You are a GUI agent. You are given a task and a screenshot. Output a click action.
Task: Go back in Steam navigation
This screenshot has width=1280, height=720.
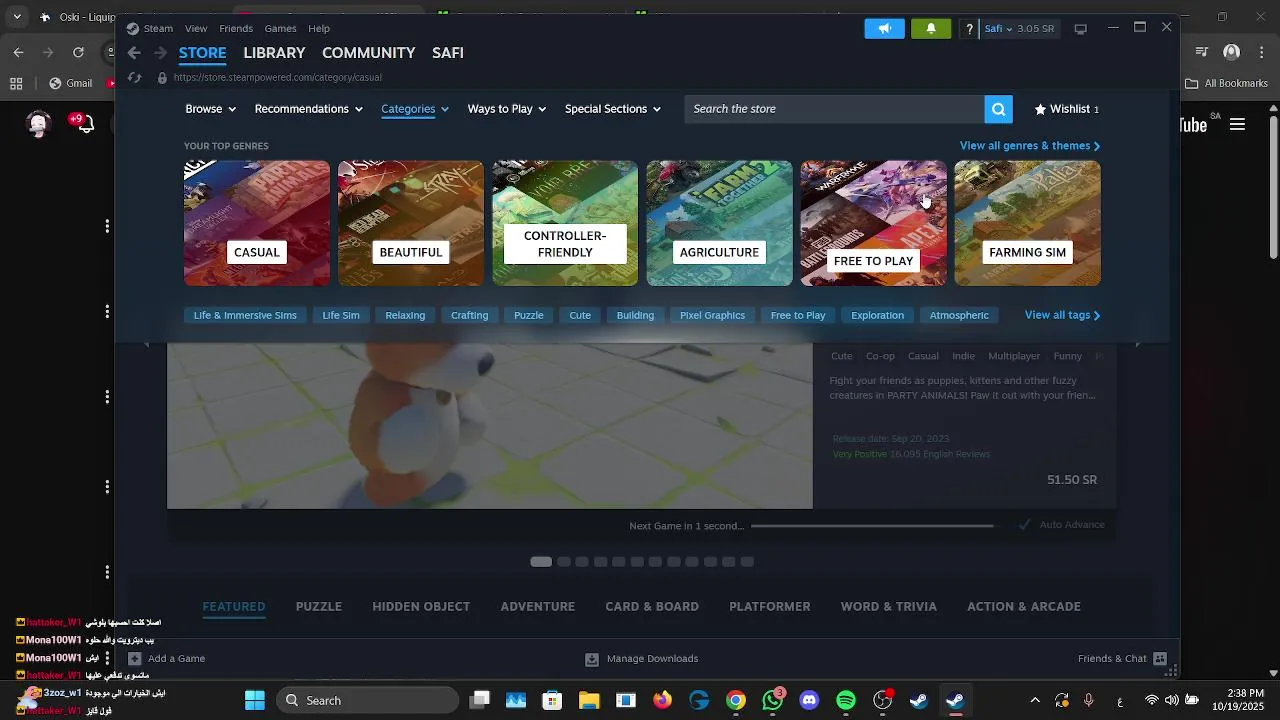coord(134,53)
